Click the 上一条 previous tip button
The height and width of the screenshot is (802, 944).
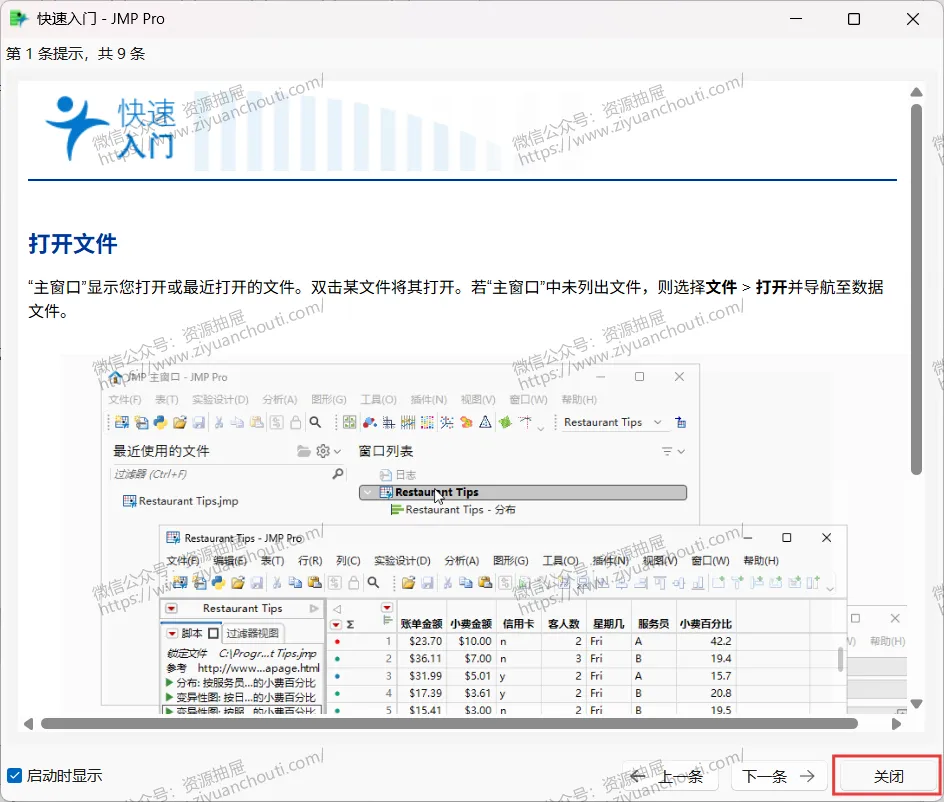(x=670, y=776)
